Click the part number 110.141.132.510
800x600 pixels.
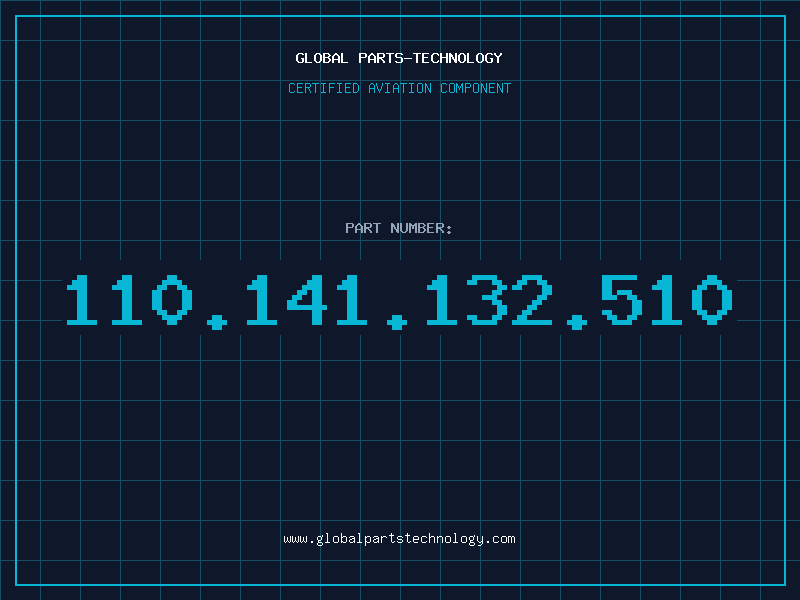(399, 302)
